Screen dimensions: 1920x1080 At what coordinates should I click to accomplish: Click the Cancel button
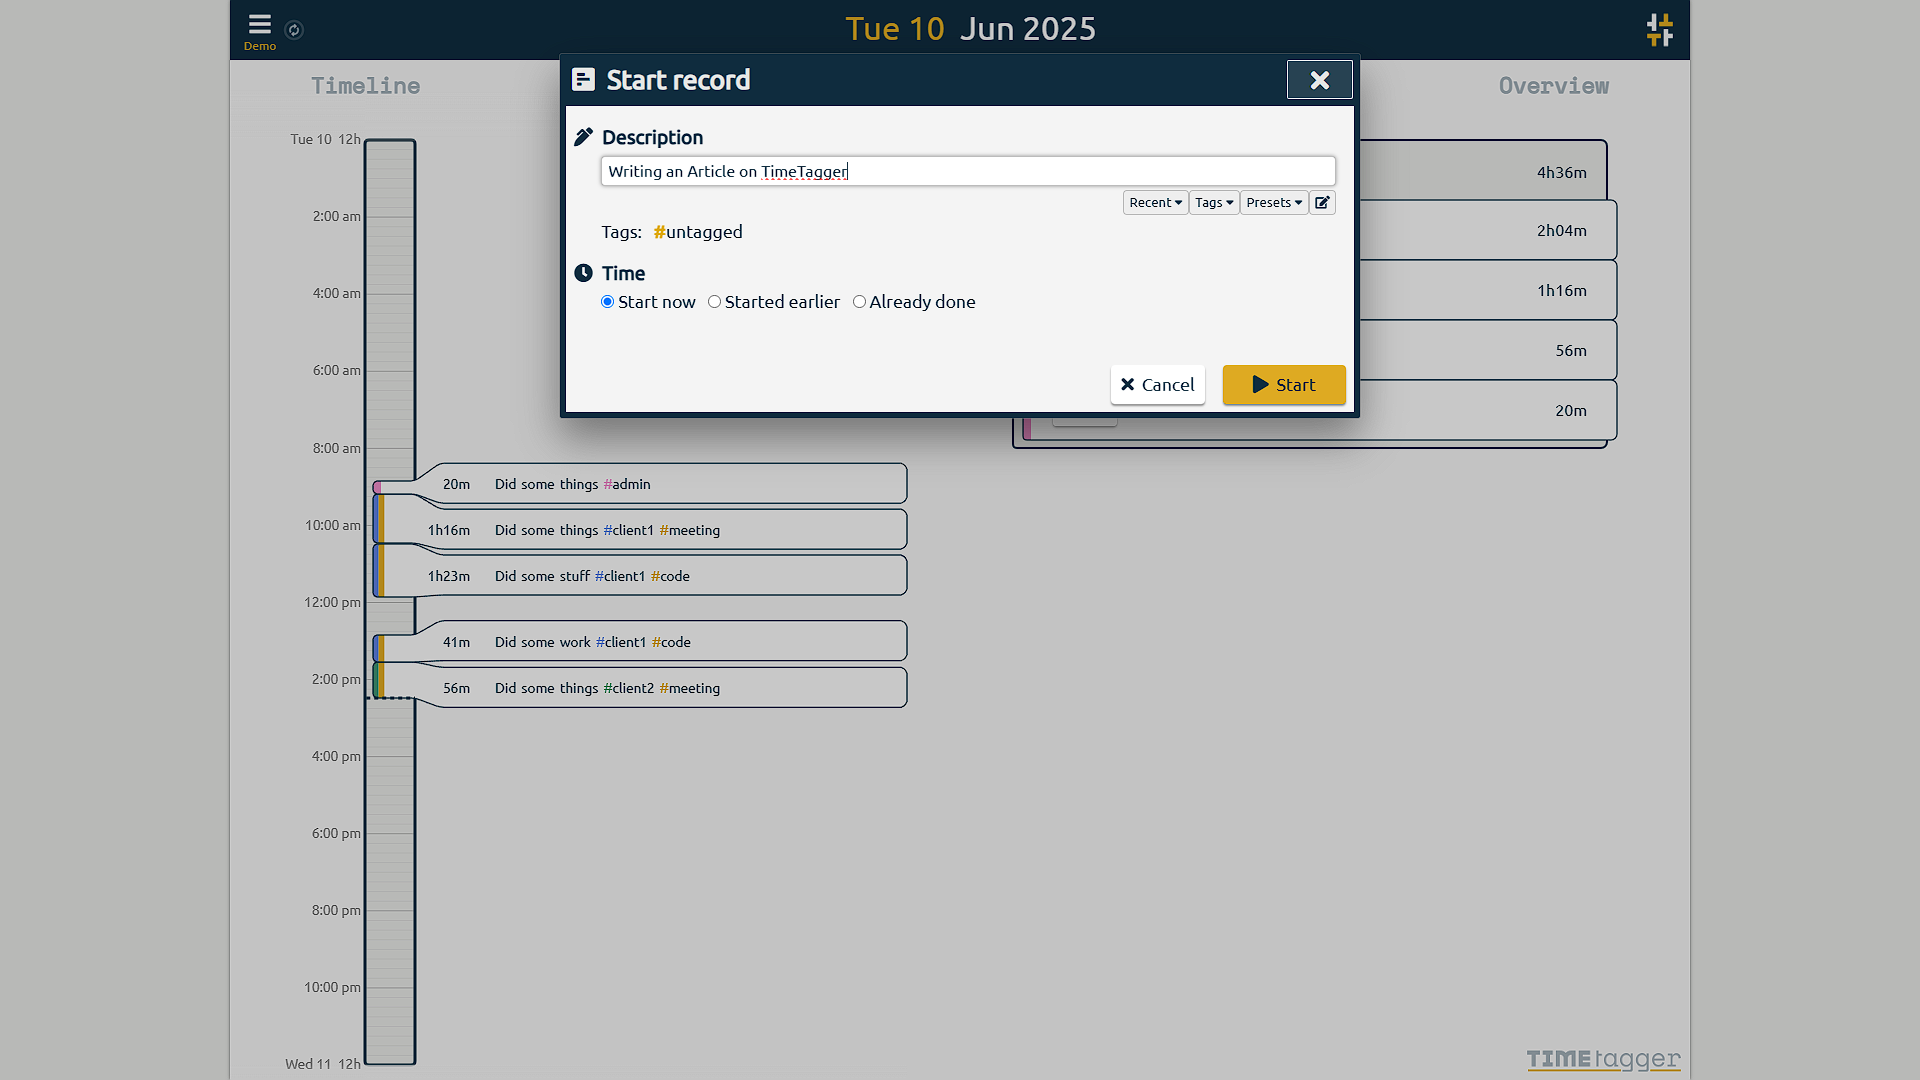(1157, 385)
